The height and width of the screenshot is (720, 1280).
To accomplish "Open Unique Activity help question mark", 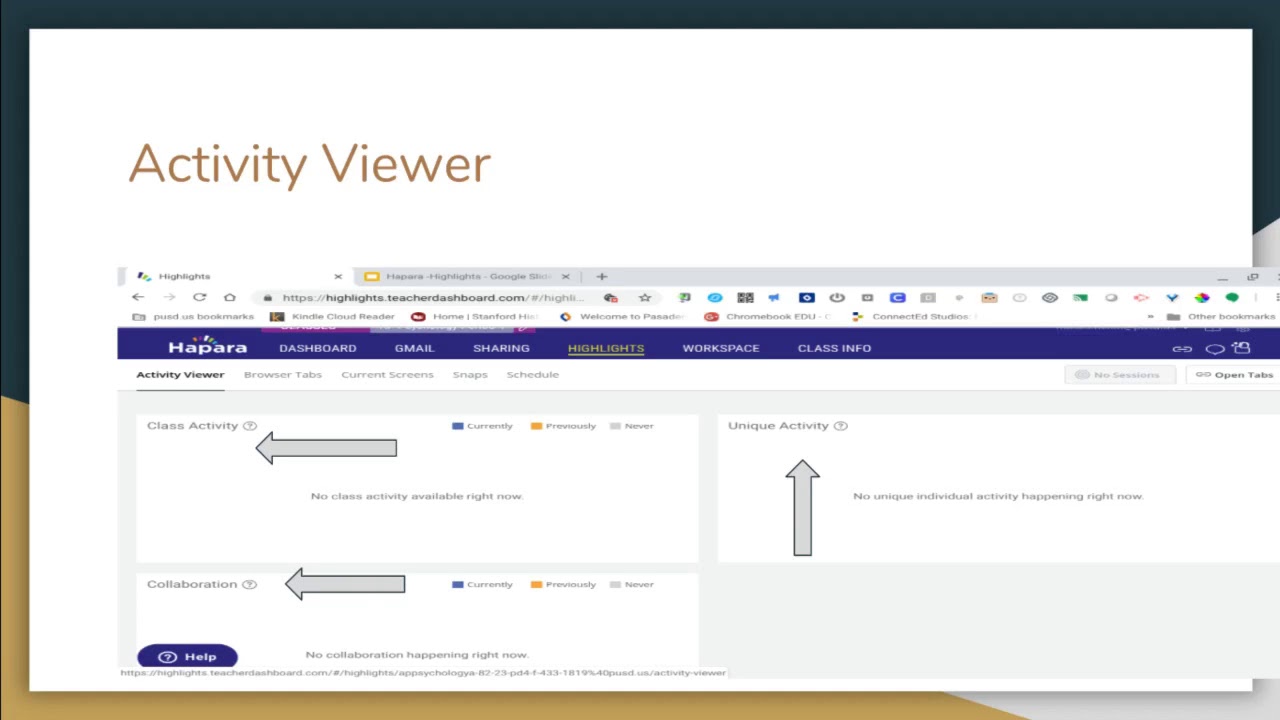I will [x=841, y=426].
